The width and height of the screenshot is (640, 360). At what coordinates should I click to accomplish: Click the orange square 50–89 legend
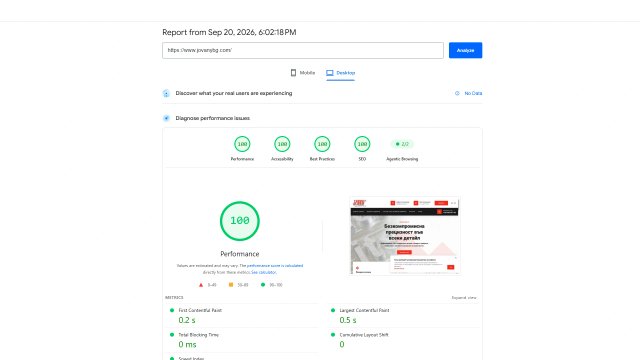pos(238,285)
